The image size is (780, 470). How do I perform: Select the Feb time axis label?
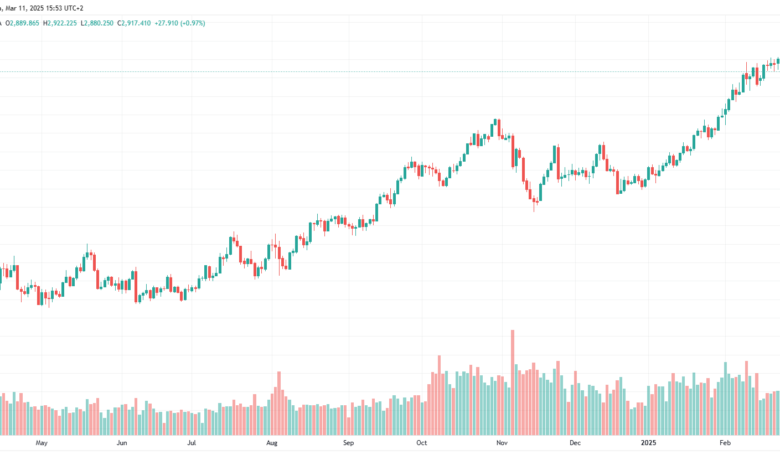click(725, 443)
